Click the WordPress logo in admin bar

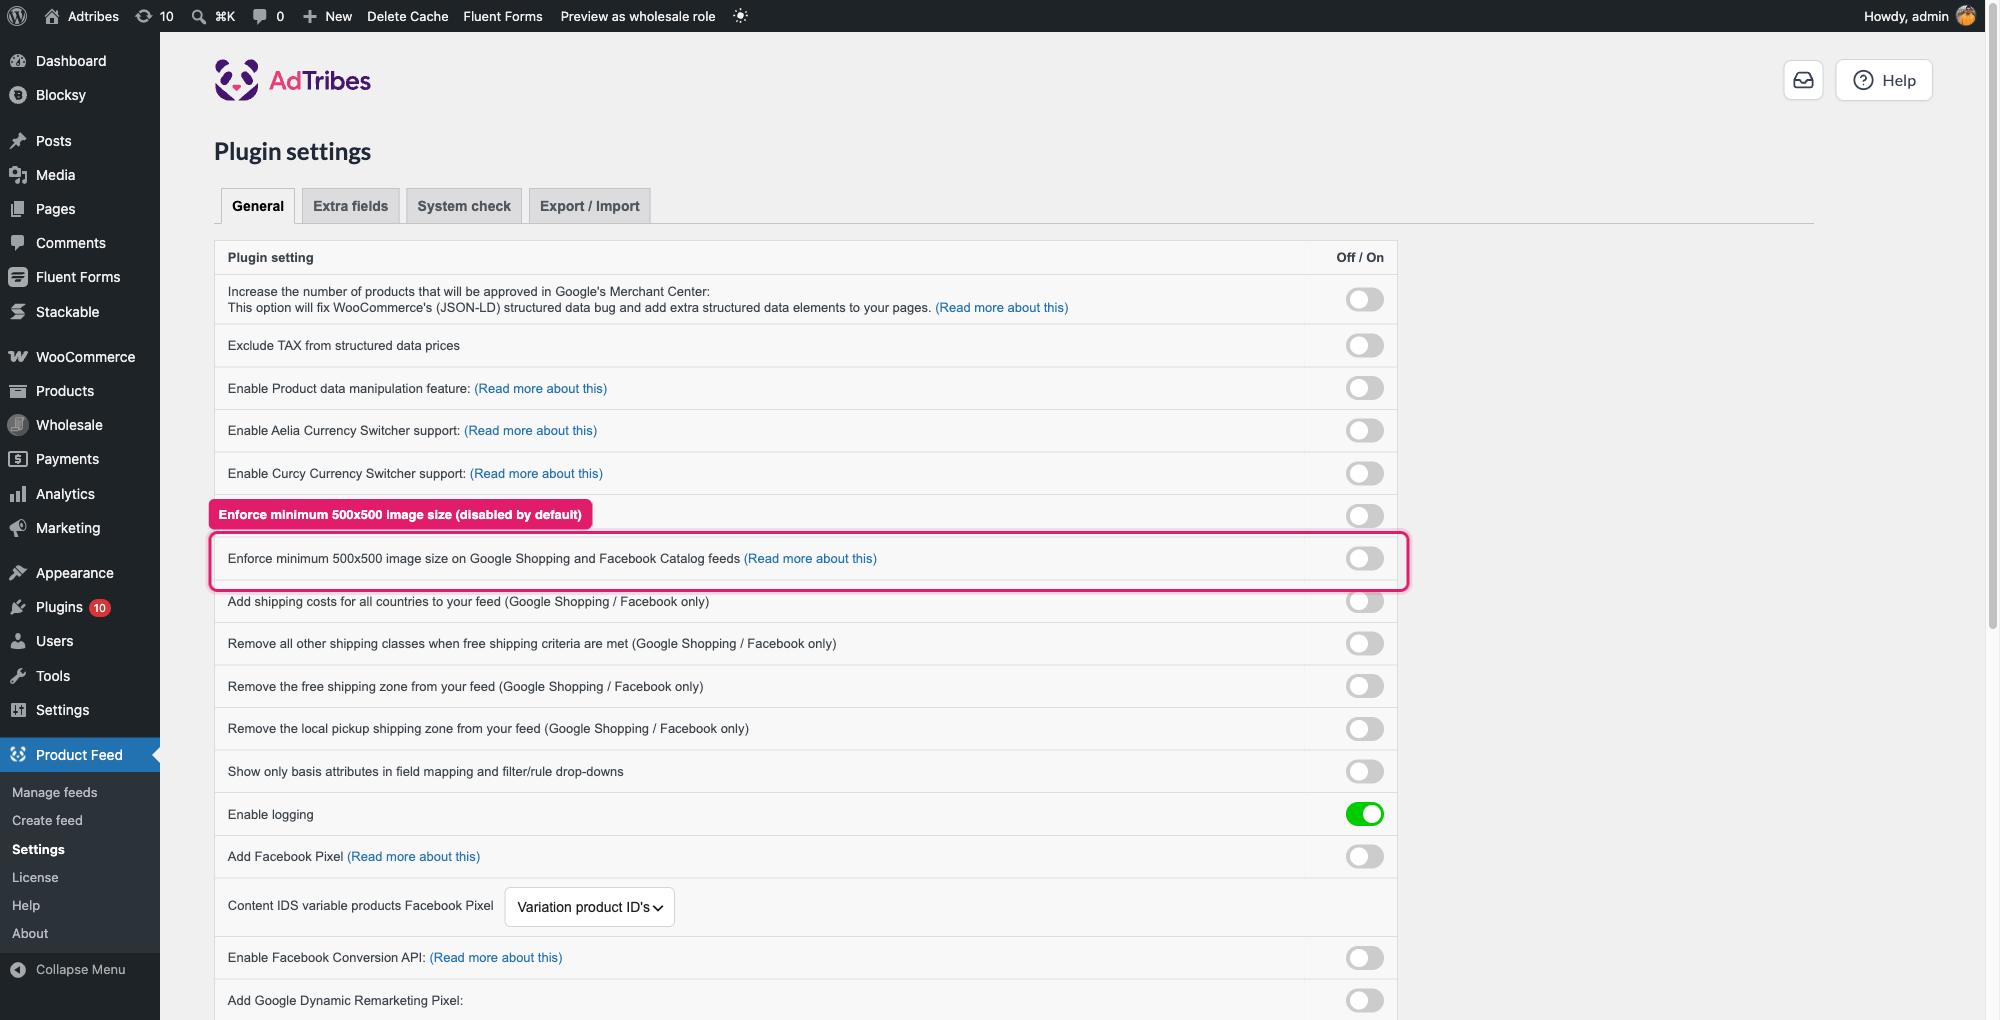pos(17,16)
